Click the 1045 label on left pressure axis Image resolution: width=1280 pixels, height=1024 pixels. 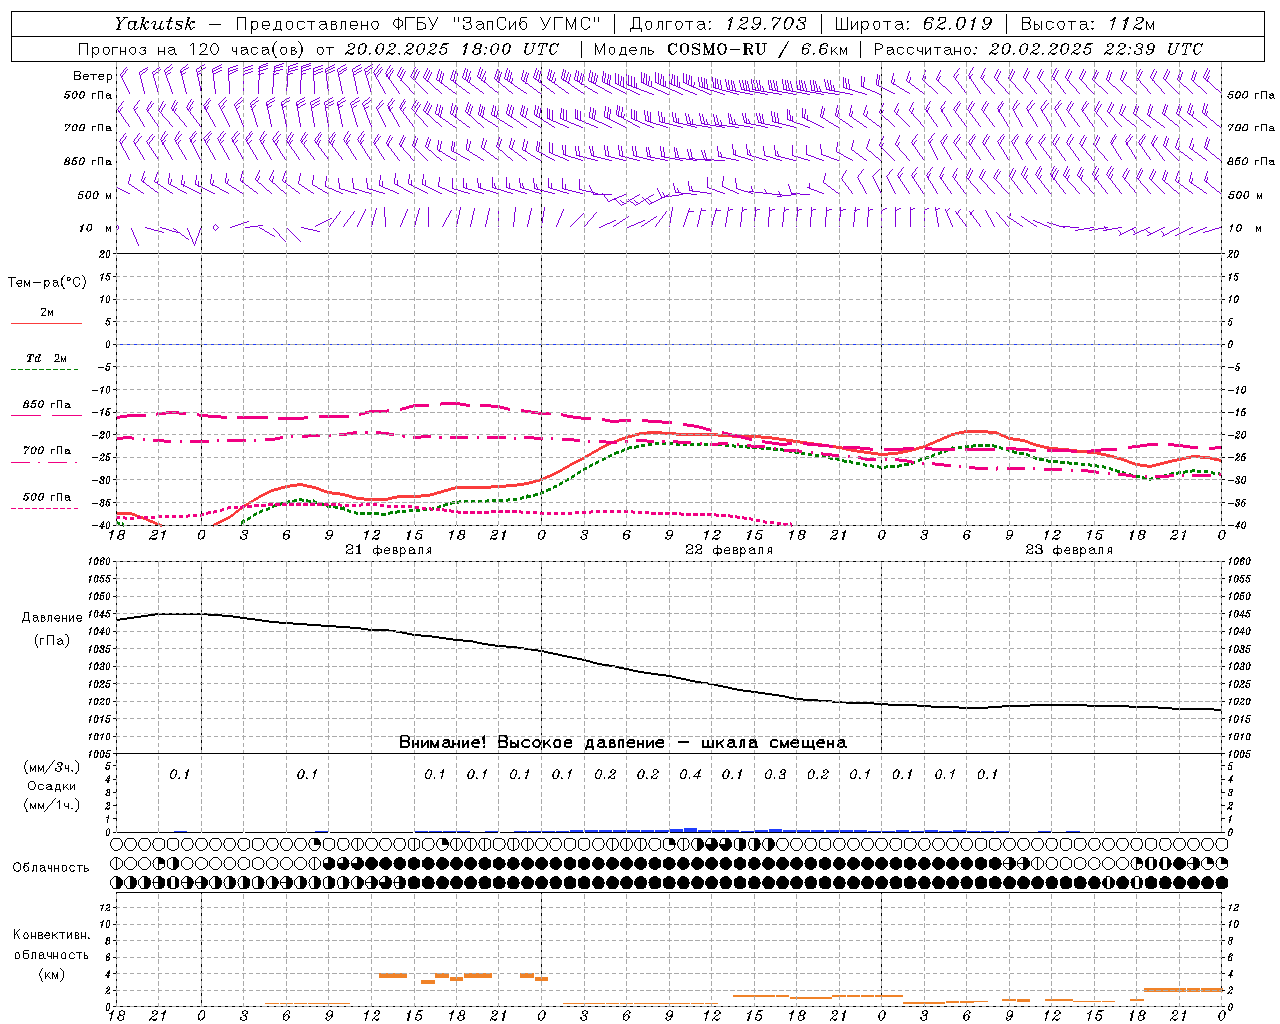coord(100,614)
